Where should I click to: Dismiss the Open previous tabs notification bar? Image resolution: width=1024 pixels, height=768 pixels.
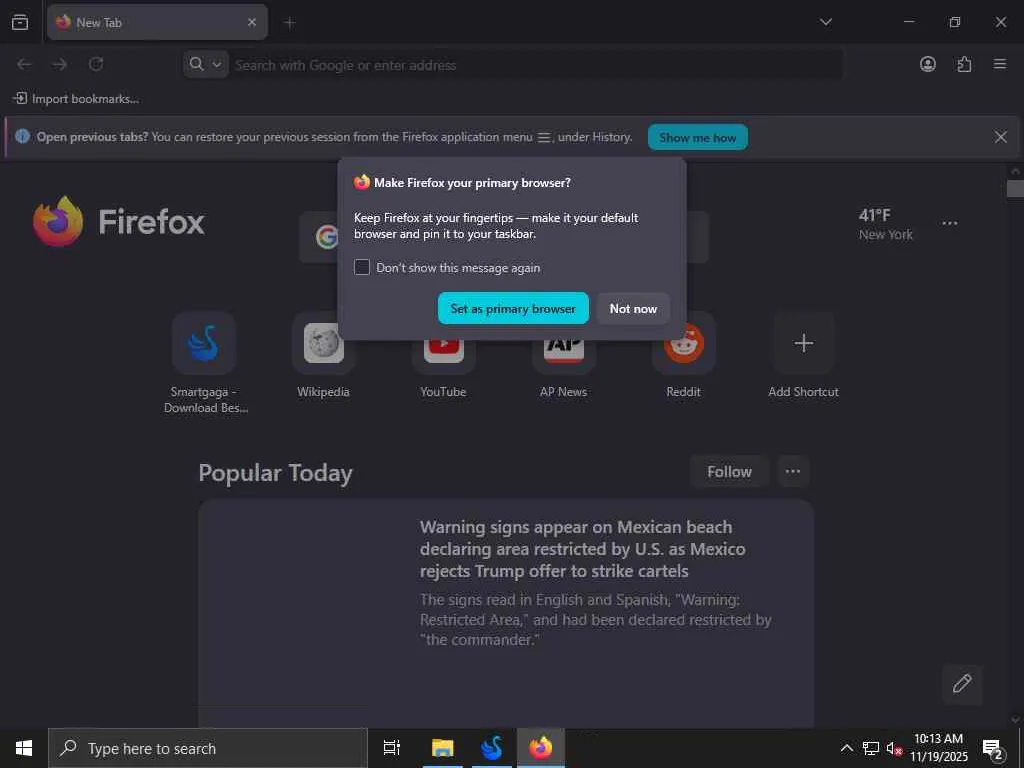click(x=1000, y=136)
